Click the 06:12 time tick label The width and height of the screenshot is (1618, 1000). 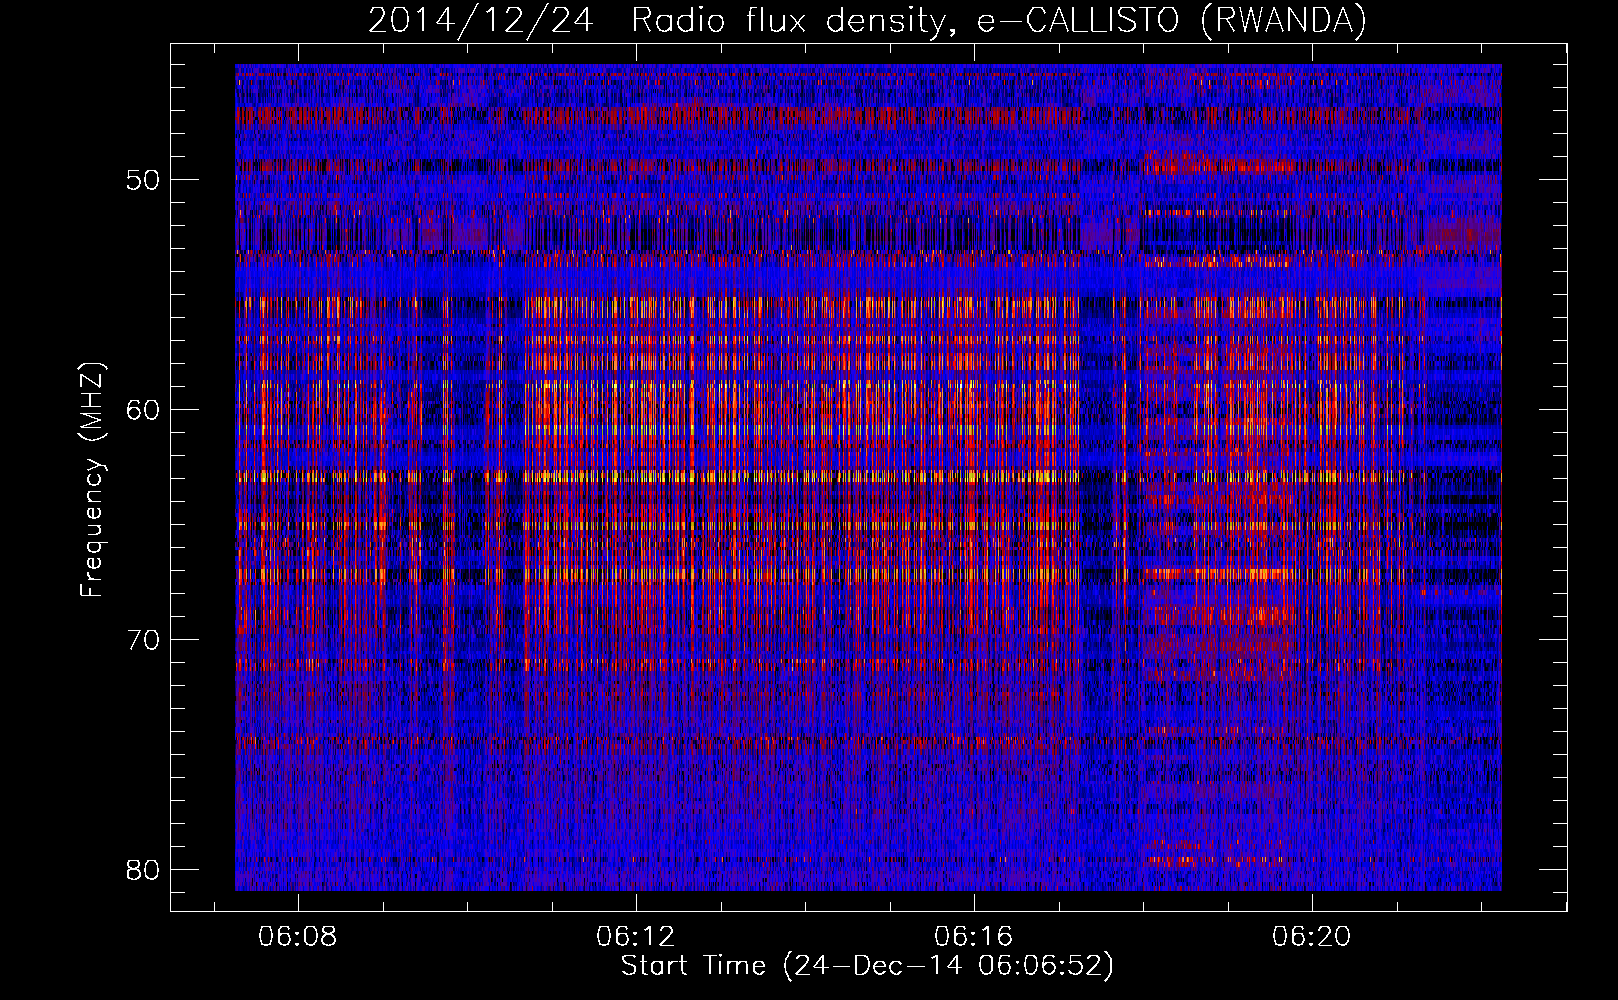[636, 937]
